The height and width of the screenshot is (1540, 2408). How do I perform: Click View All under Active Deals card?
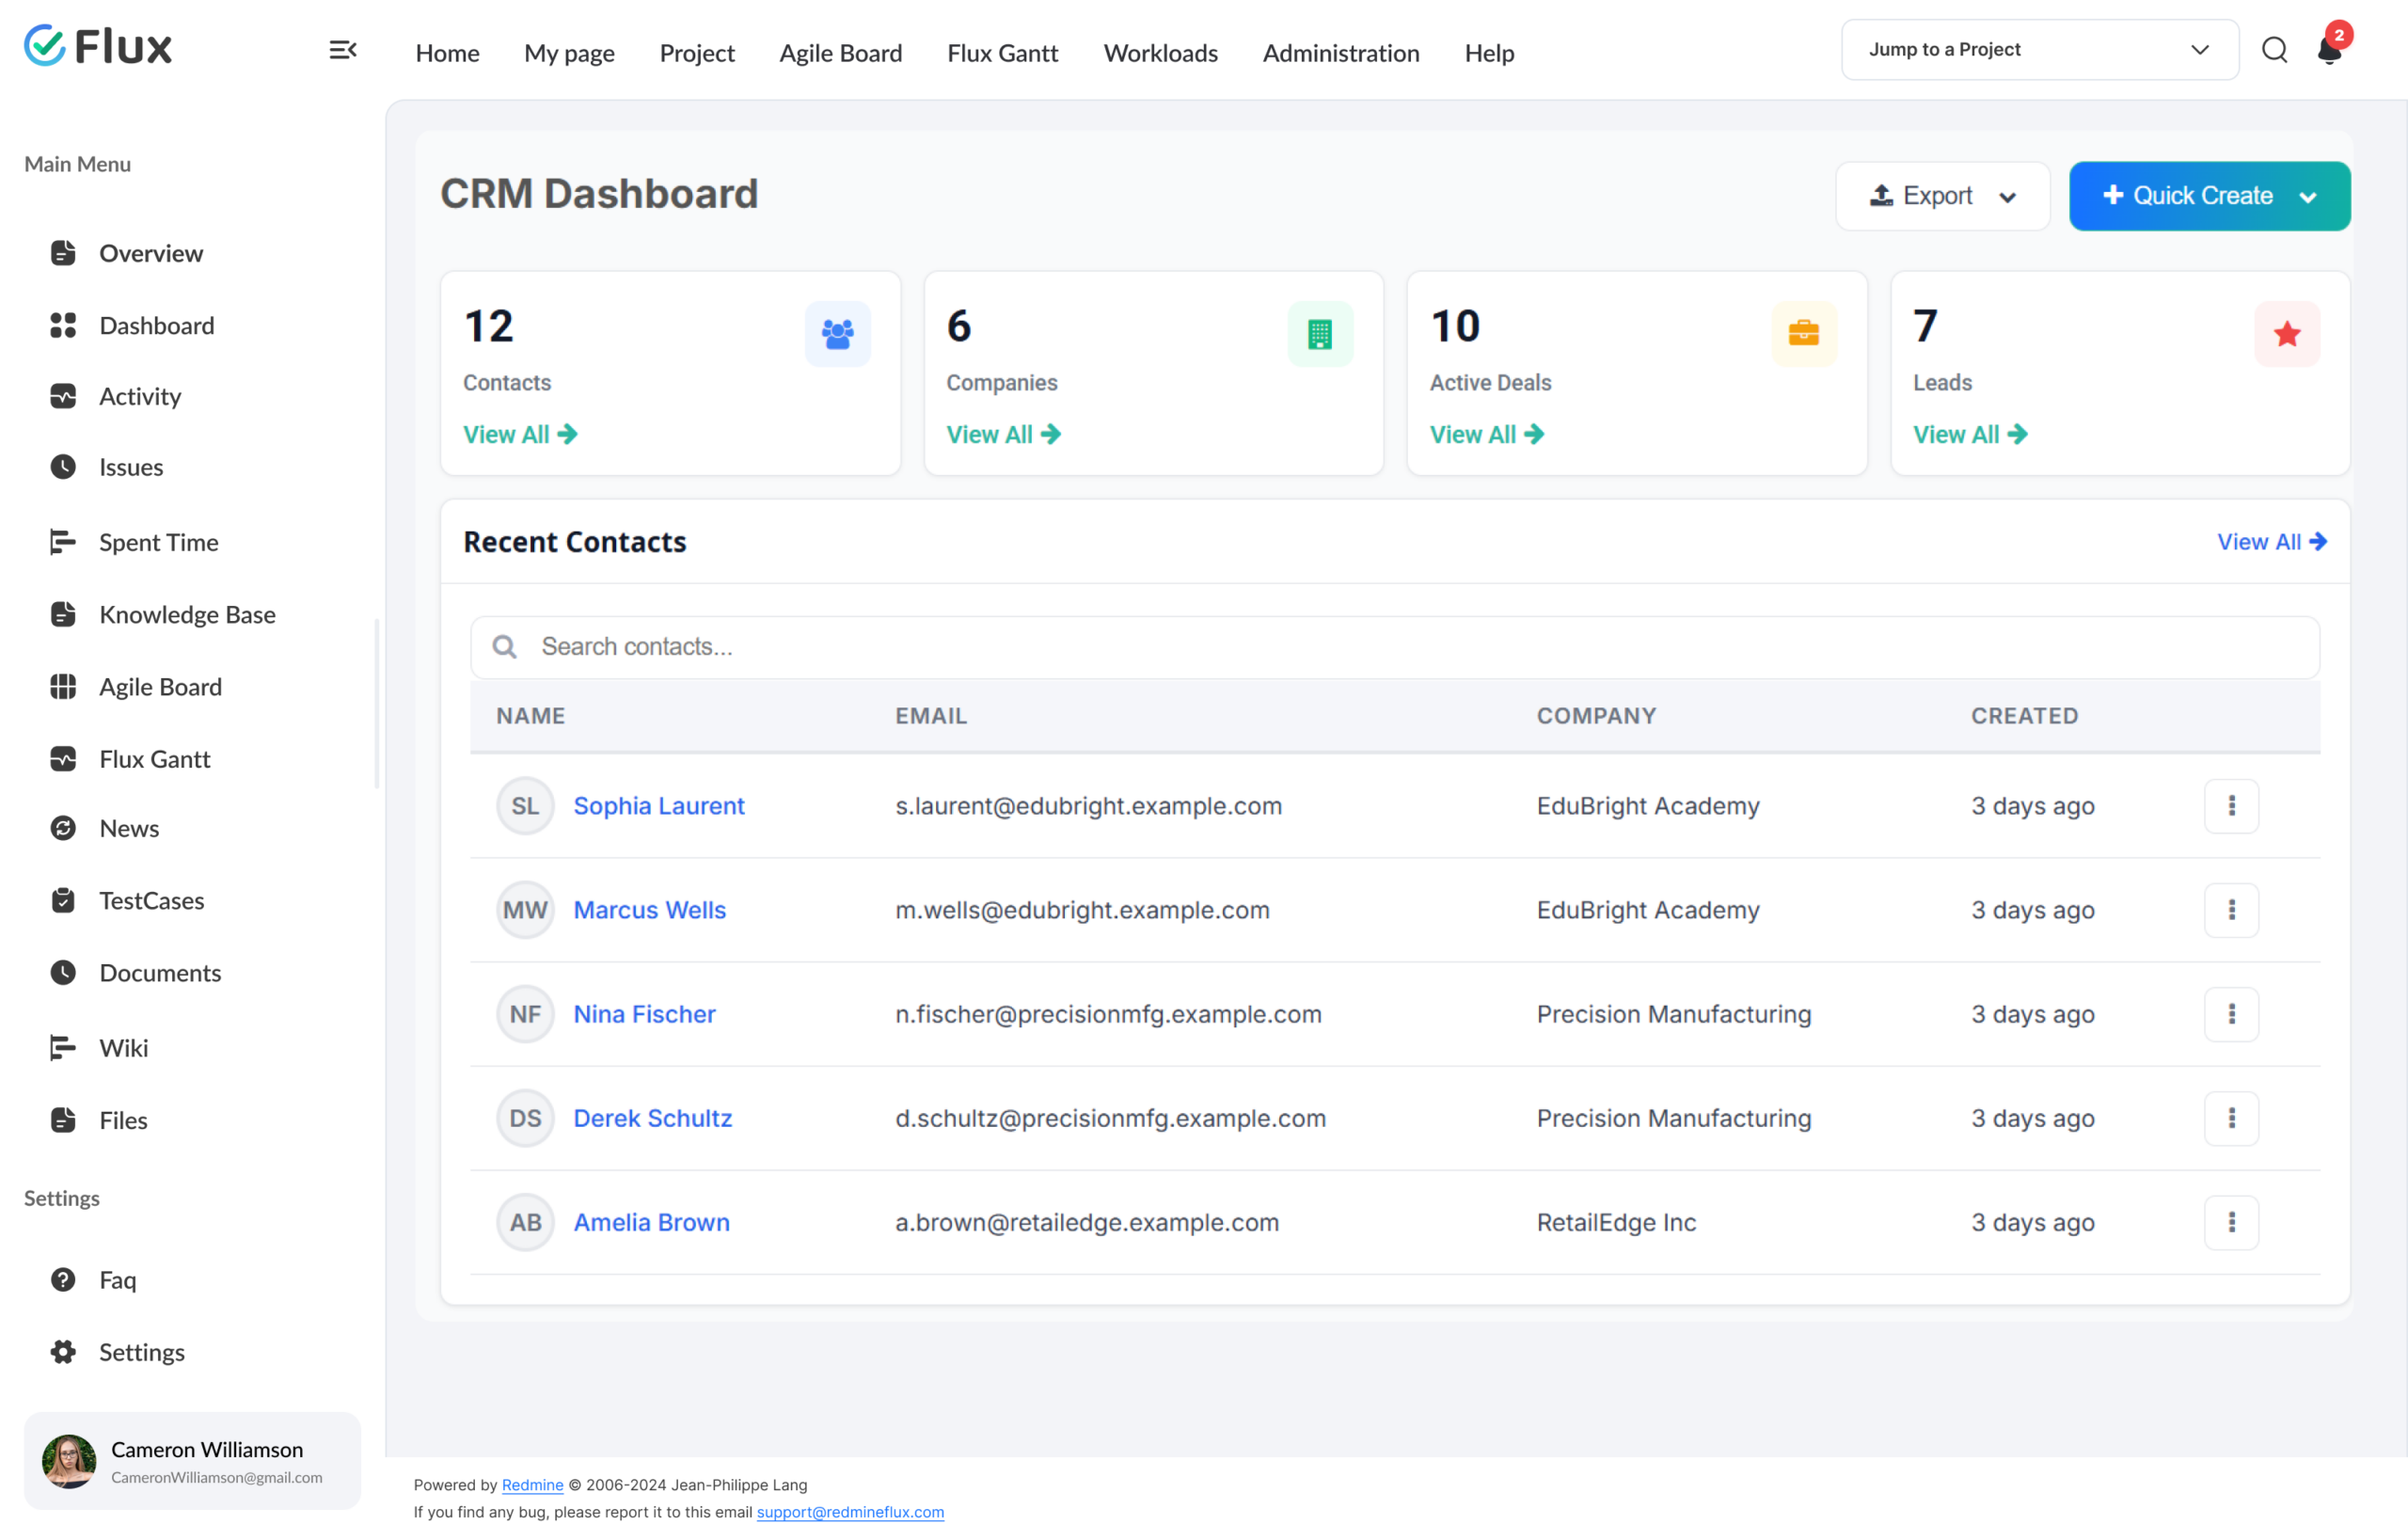(1487, 434)
